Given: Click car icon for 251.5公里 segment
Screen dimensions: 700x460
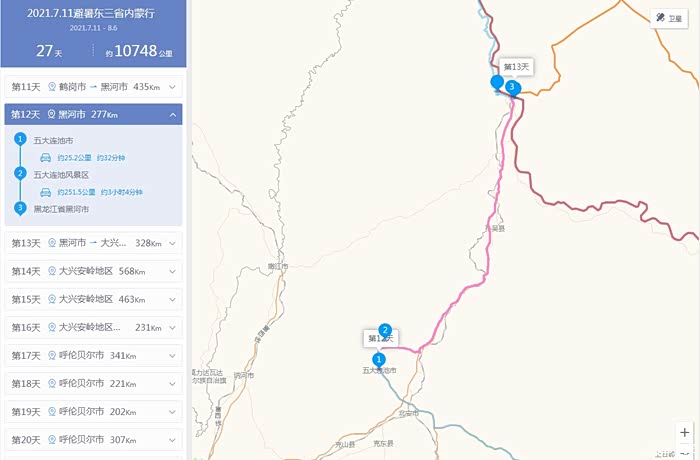Looking at the screenshot, I should (46, 192).
